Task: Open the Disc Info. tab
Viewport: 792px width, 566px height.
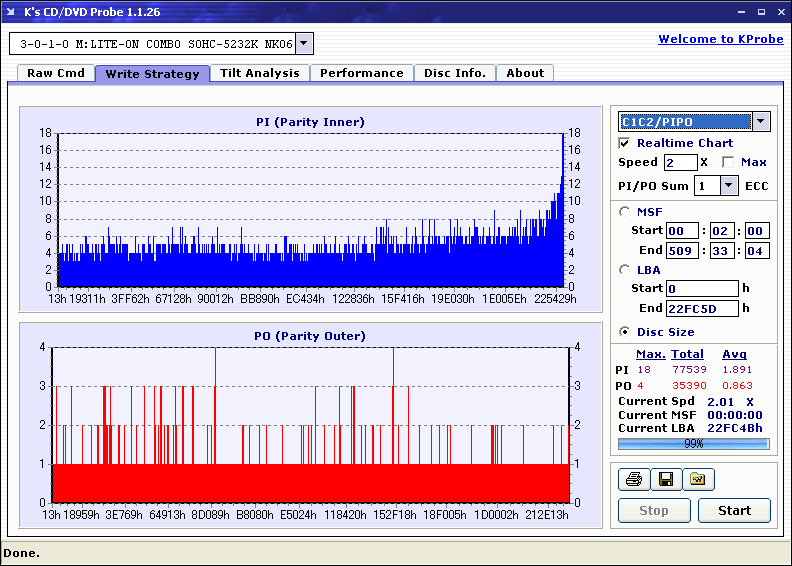Action: pos(455,73)
